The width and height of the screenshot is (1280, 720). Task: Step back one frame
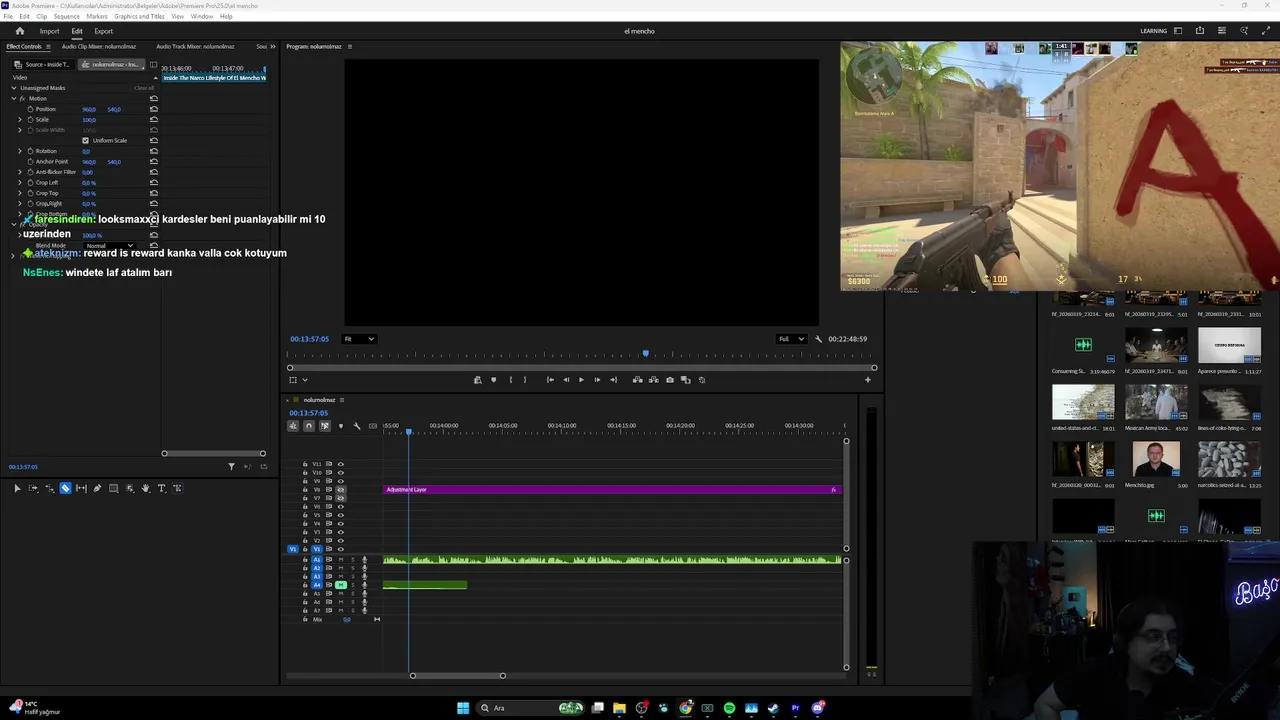pos(566,380)
